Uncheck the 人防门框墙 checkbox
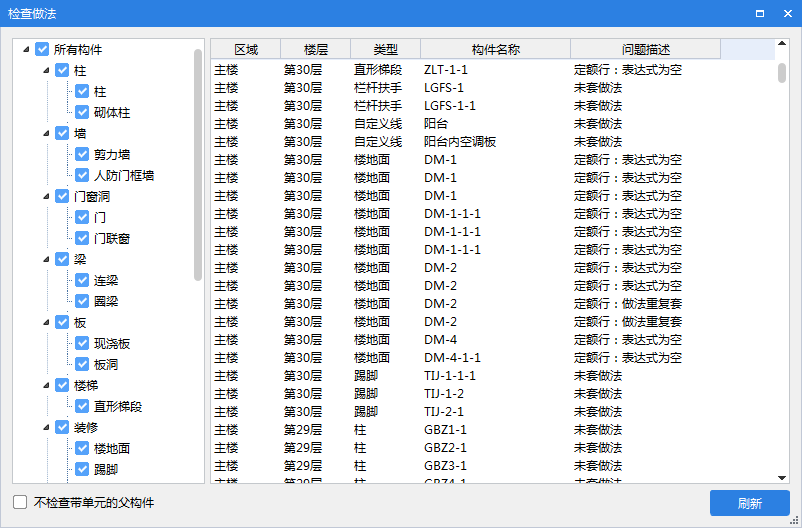 82,175
